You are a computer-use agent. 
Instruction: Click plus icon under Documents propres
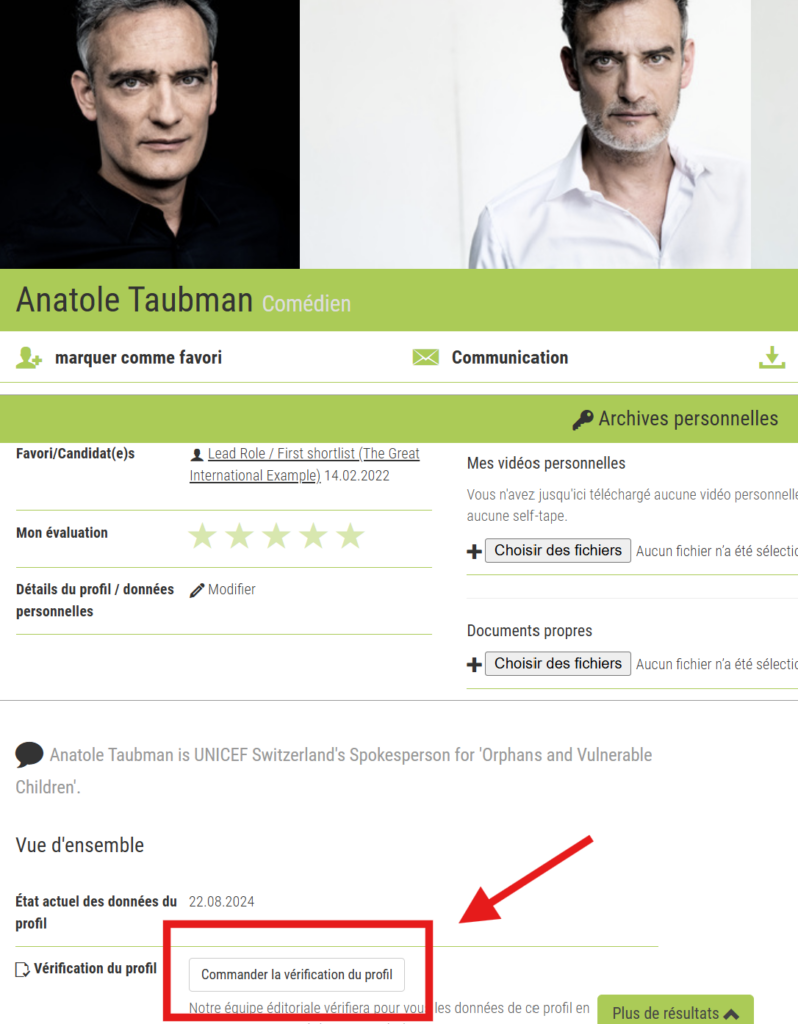(474, 665)
